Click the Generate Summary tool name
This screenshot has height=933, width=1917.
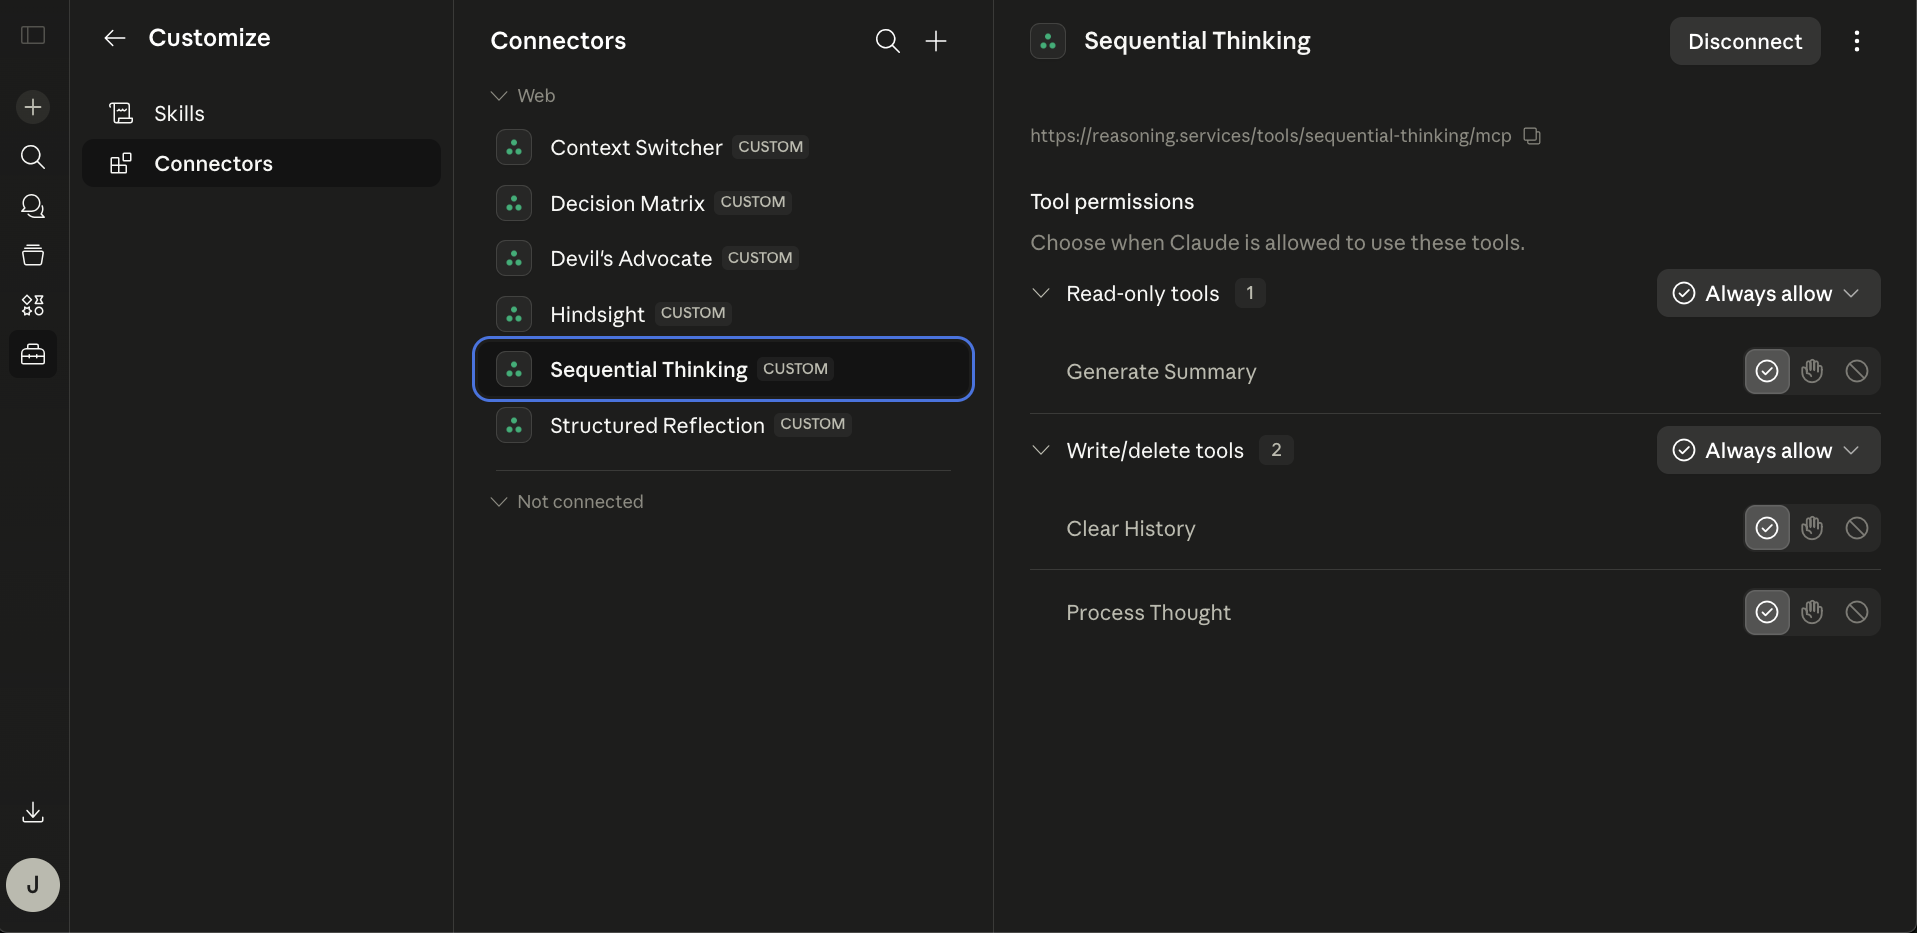(1161, 372)
